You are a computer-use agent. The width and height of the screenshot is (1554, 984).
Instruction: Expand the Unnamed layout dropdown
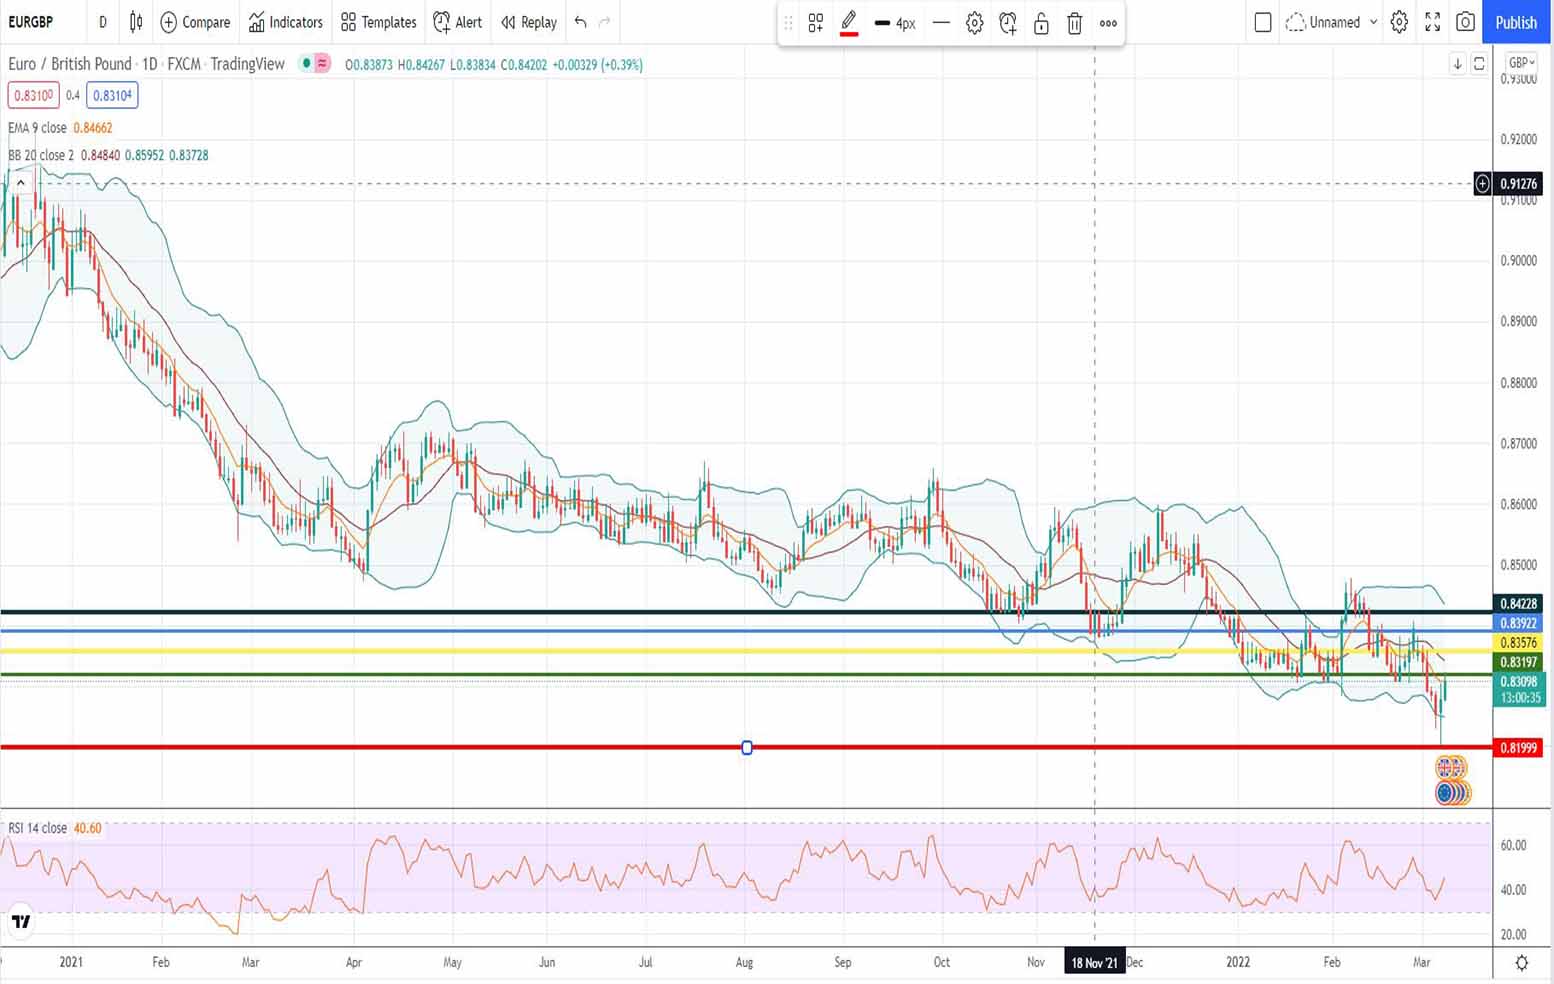[1373, 22]
